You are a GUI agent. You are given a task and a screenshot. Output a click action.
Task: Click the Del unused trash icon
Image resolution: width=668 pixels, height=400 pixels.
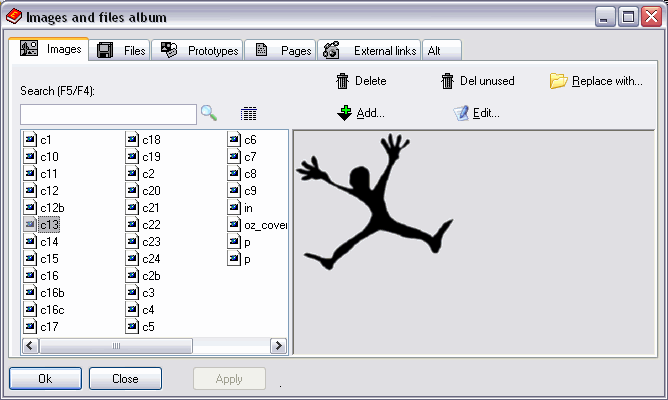click(x=448, y=81)
